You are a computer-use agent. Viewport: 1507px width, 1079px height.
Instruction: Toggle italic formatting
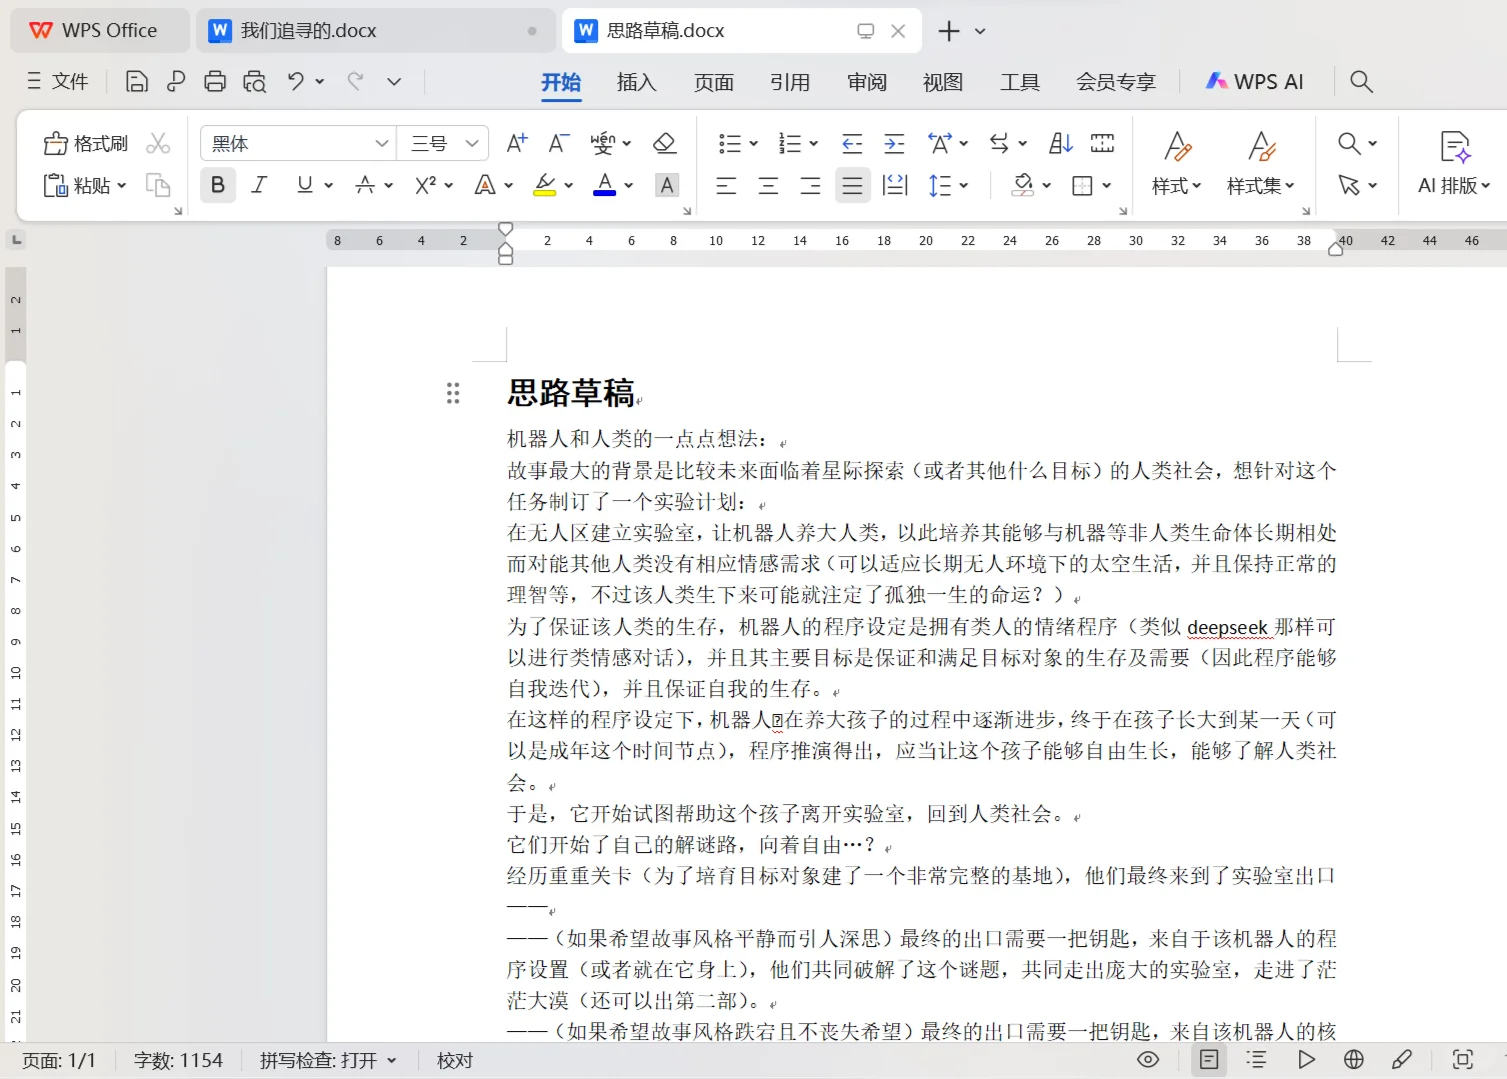[x=259, y=185]
